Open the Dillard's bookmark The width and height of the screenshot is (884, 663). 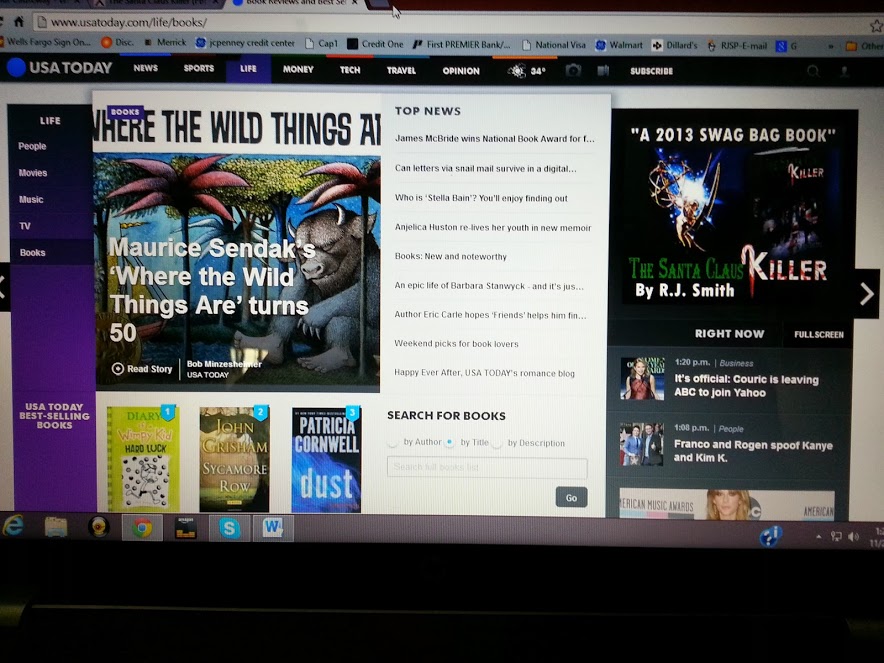674,45
